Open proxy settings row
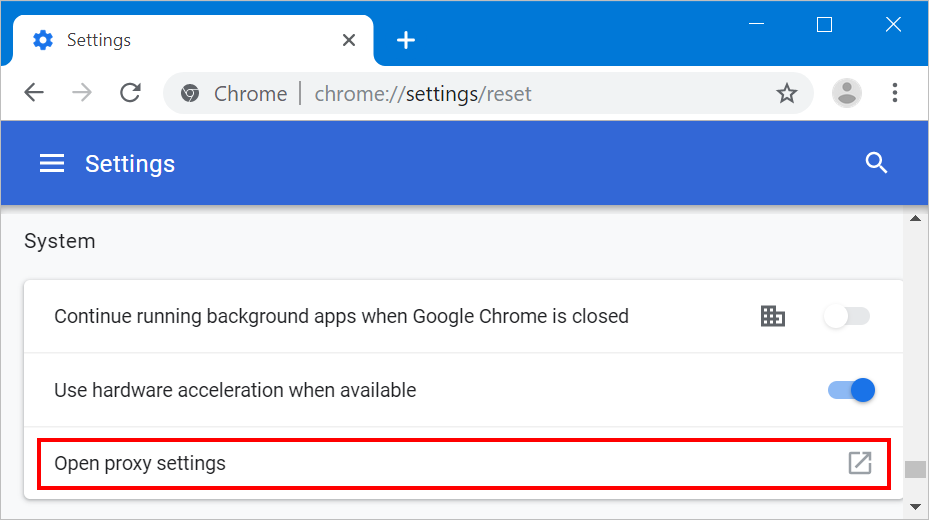The width and height of the screenshot is (929, 520). (x=463, y=464)
